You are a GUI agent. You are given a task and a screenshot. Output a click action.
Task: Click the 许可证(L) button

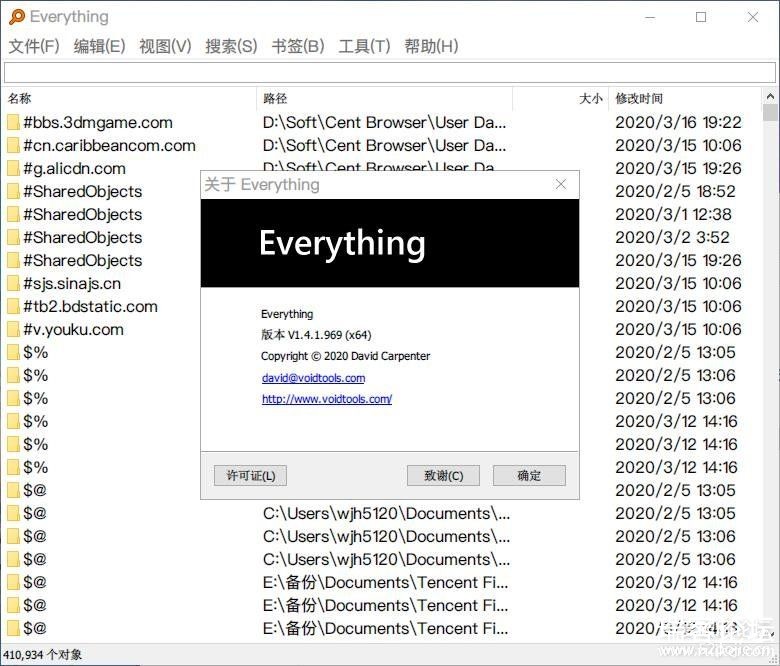pos(251,476)
